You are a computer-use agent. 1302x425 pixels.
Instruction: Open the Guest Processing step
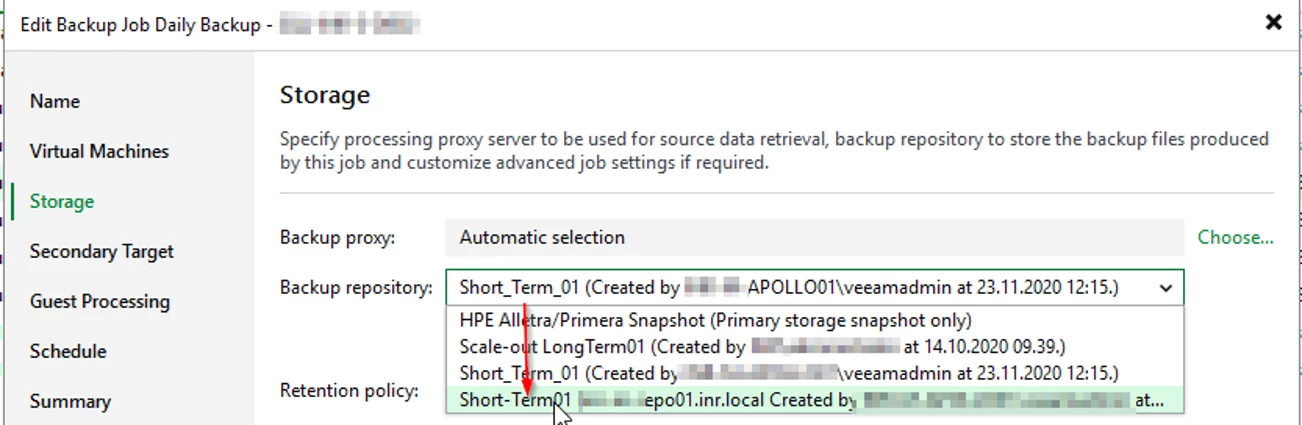point(99,301)
